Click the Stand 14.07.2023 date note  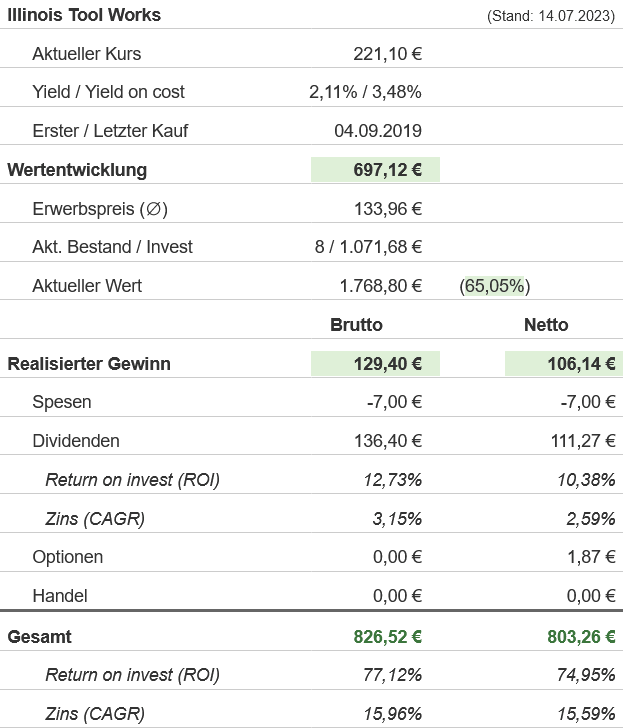pos(551,16)
